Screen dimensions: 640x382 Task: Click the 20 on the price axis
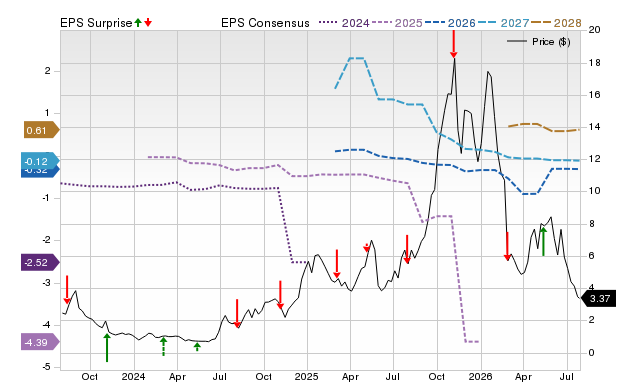click(595, 30)
